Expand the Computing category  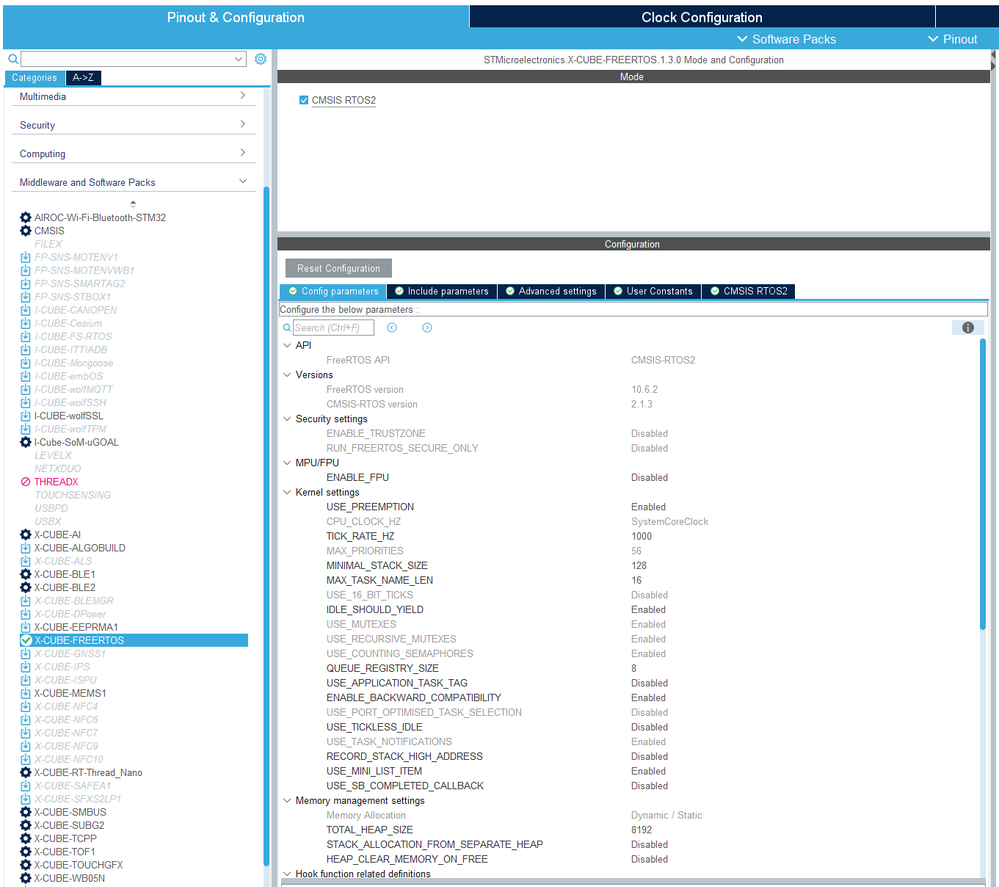point(243,152)
